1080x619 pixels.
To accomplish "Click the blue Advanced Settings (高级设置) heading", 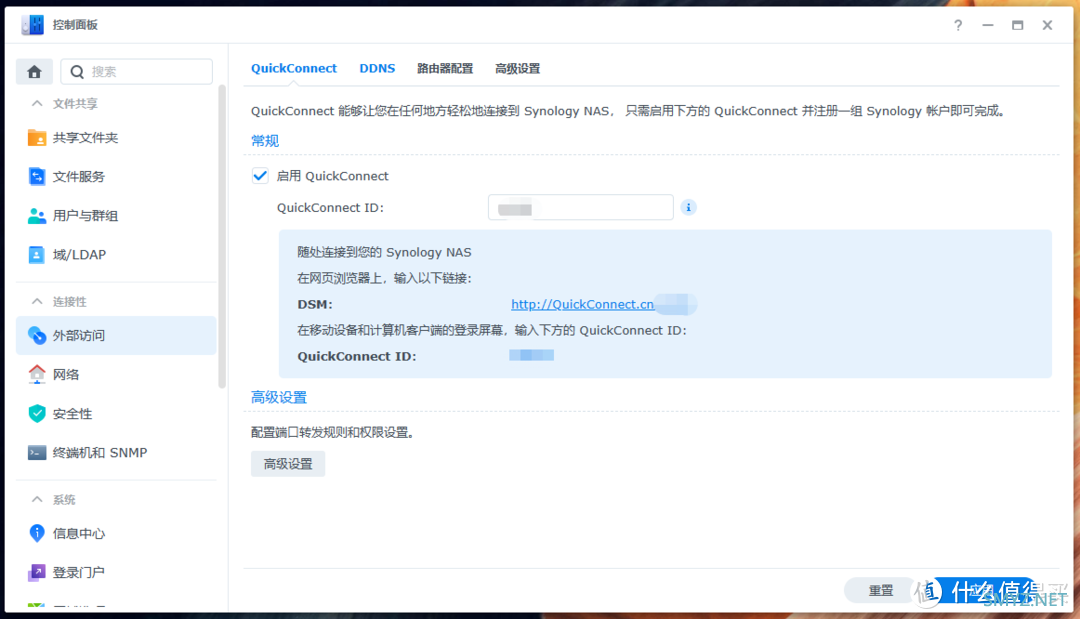I will [x=279, y=397].
